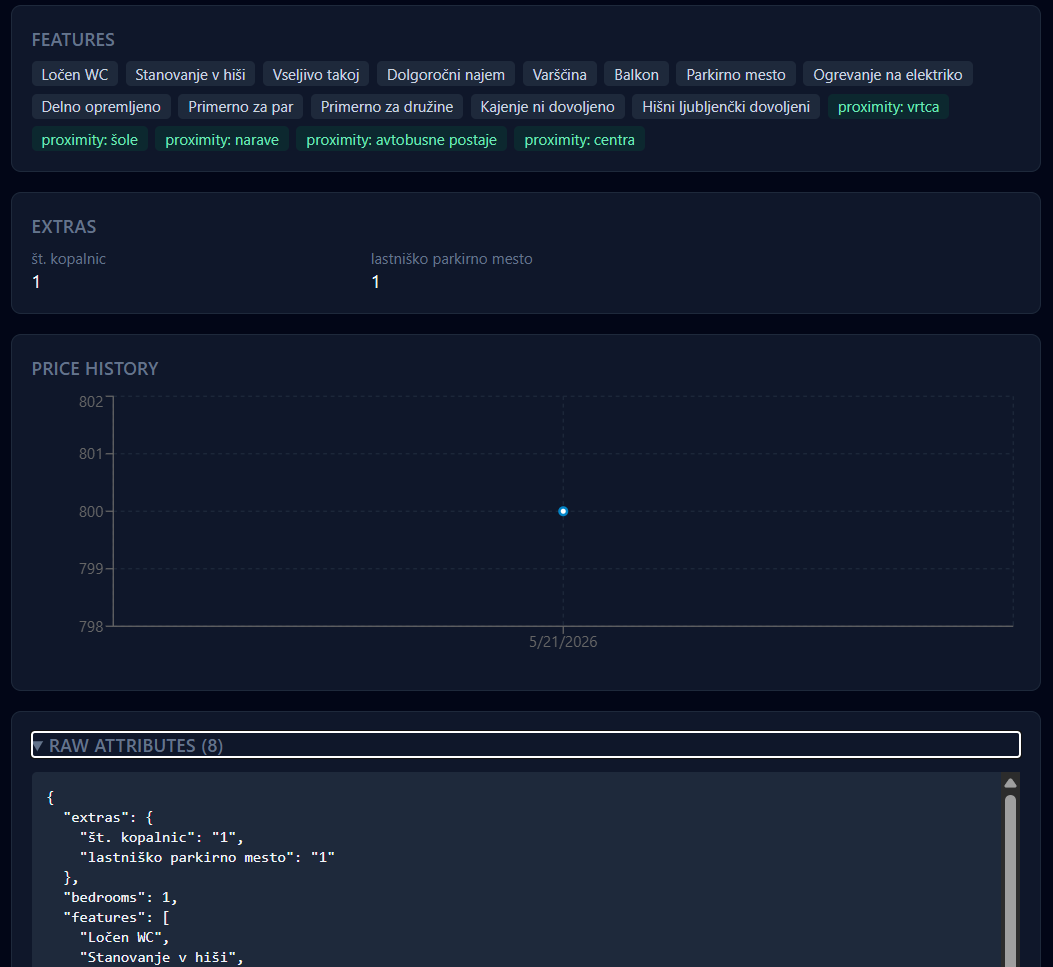Click the 800 y-axis label
This screenshot has width=1053, height=967.
tap(91, 512)
